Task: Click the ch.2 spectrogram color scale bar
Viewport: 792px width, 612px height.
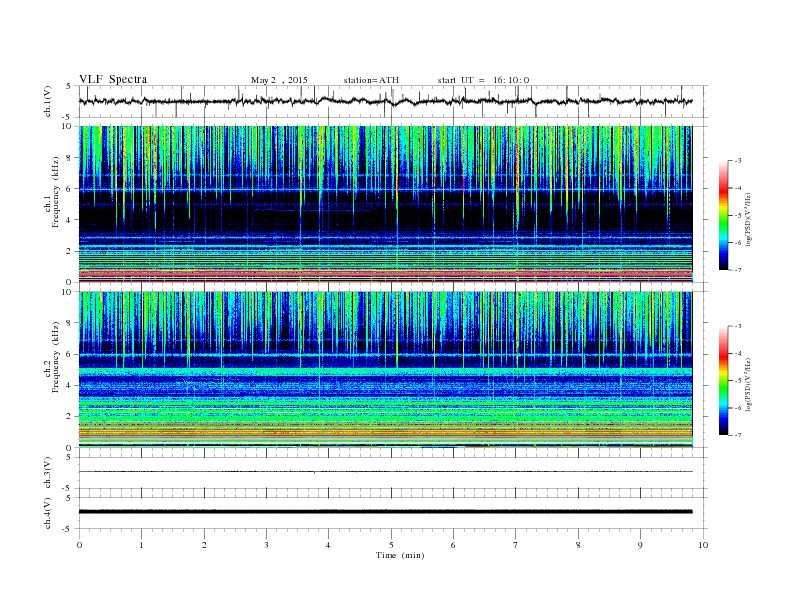Action: 723,380
